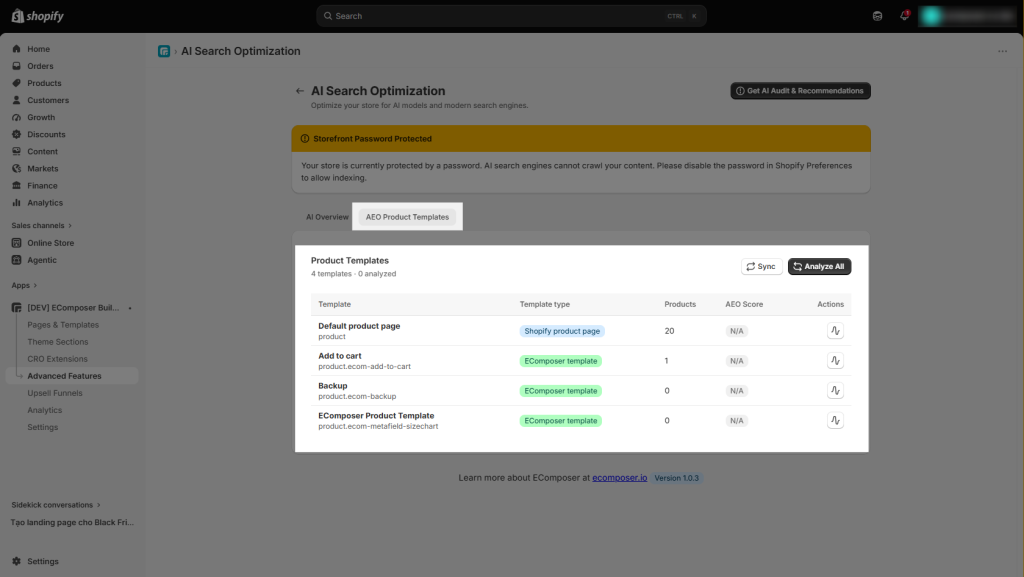Click the Analyze All button

click(820, 266)
